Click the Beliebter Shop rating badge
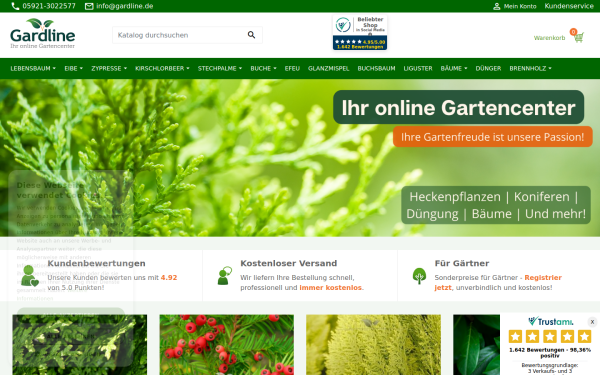The height and width of the screenshot is (375, 600). [360, 33]
